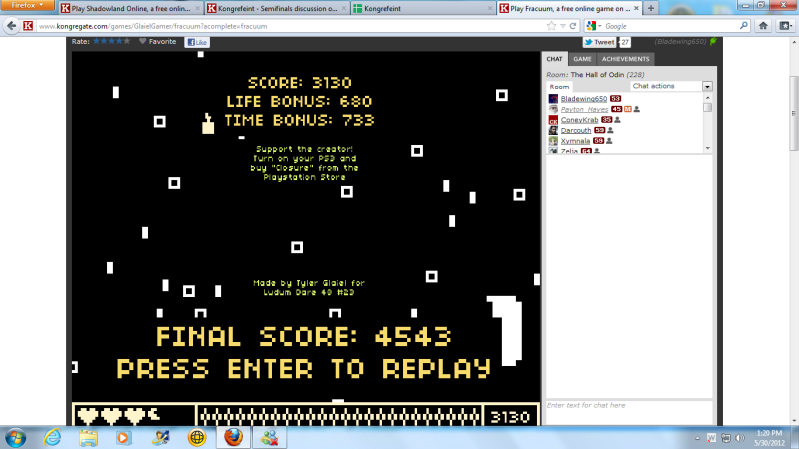Open Payton_Hayes profile link
The height and width of the screenshot is (449, 799).
584,109
